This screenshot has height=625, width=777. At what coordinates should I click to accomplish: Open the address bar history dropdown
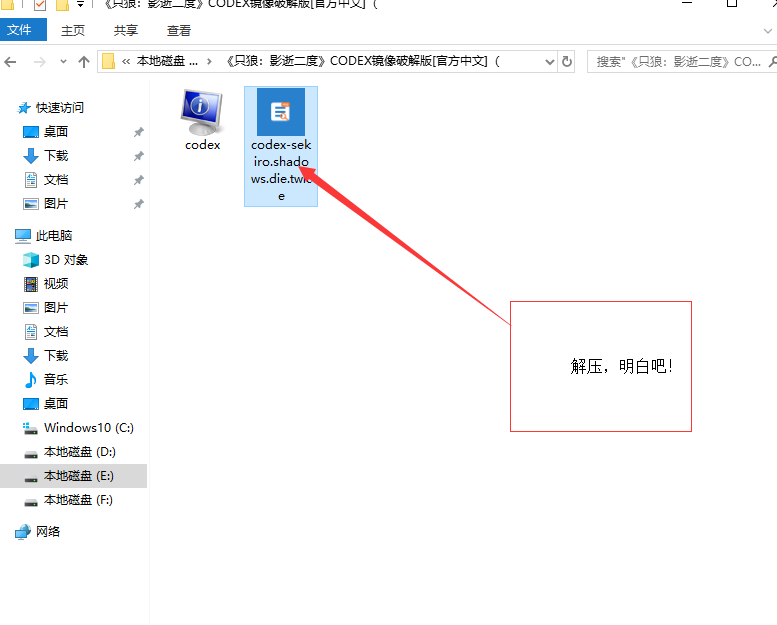[x=550, y=62]
